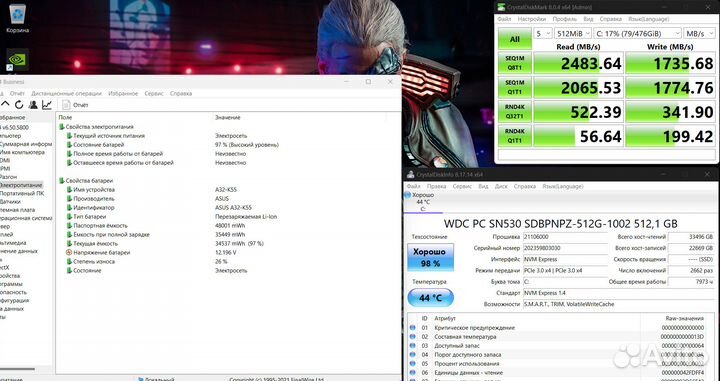Open Профиль menu in CrystalDiskMark
This screenshot has height=381, width=720.
[564, 19]
